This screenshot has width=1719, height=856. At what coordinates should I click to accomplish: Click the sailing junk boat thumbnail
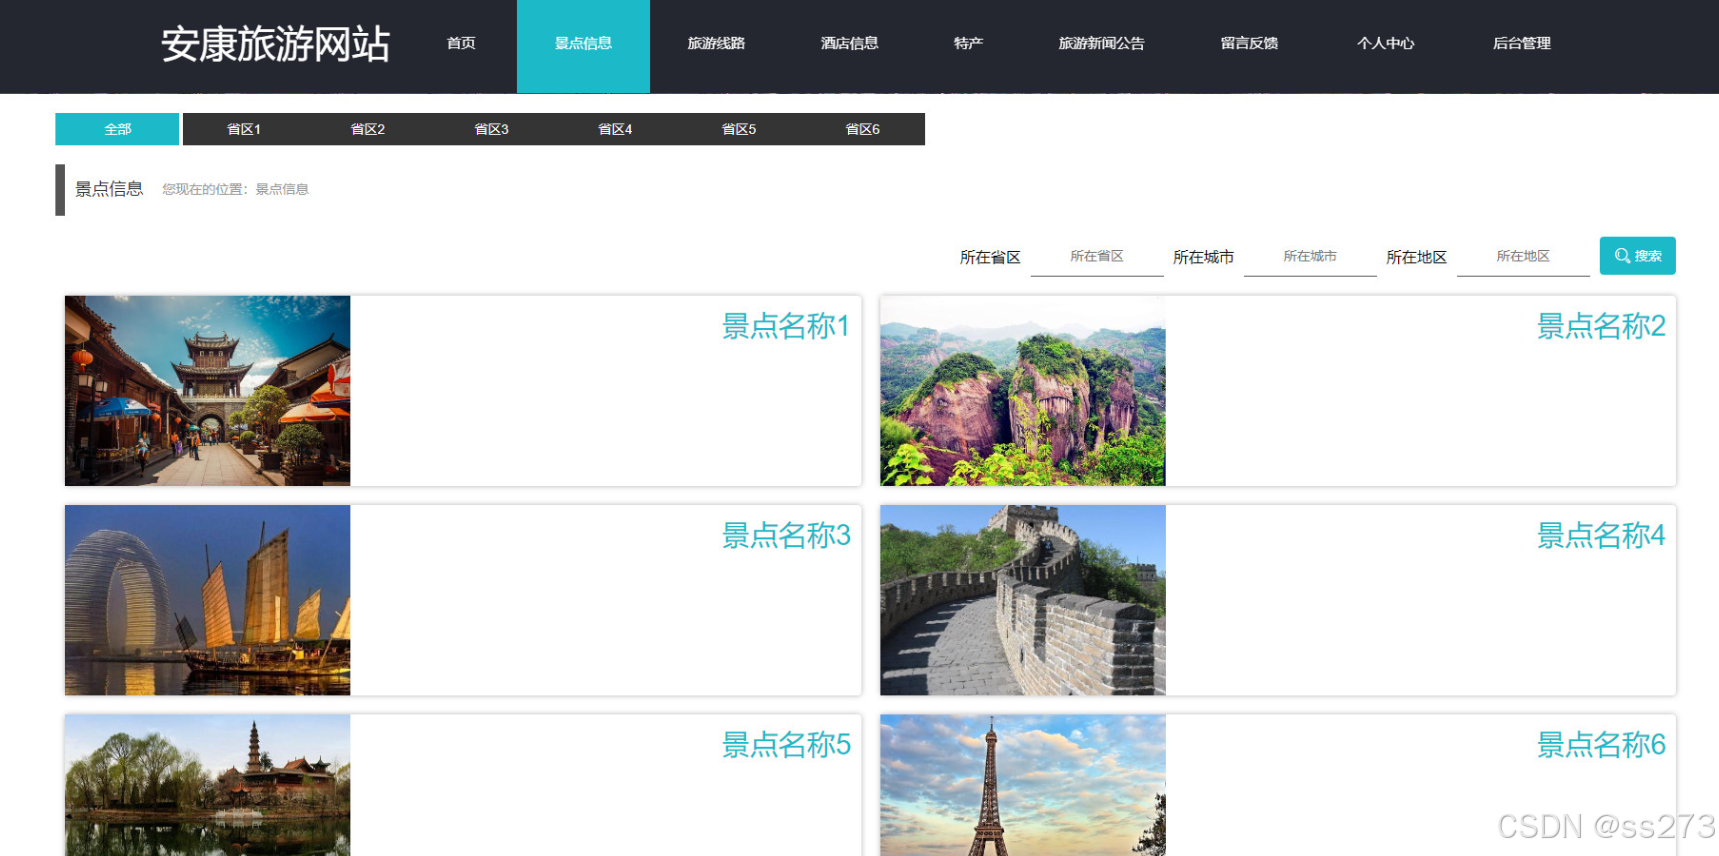[x=208, y=600]
